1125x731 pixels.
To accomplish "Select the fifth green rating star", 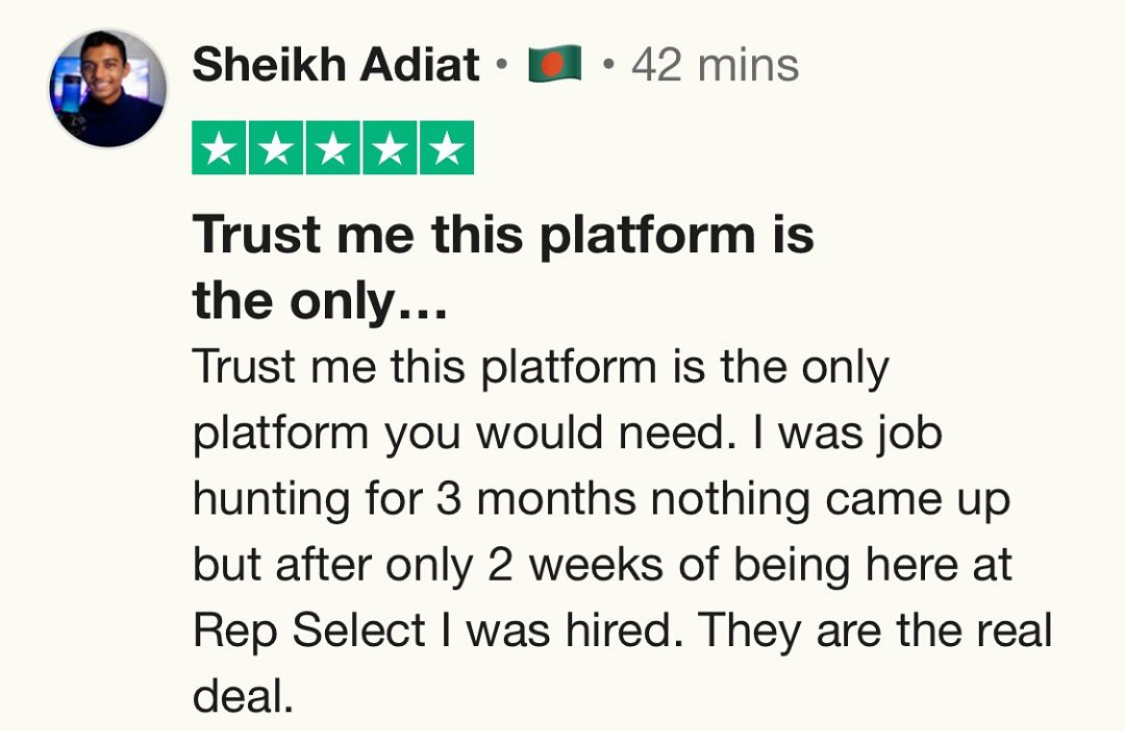I will 447,149.
